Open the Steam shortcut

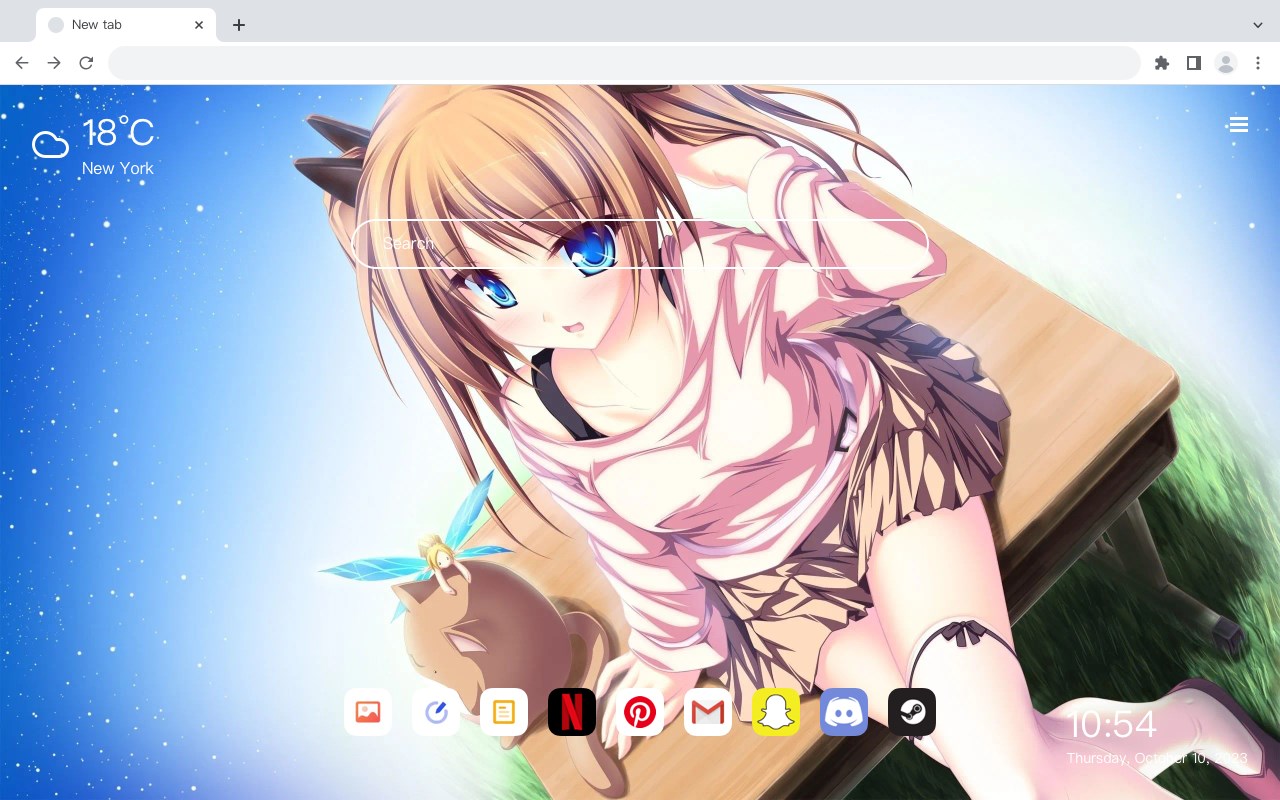912,712
